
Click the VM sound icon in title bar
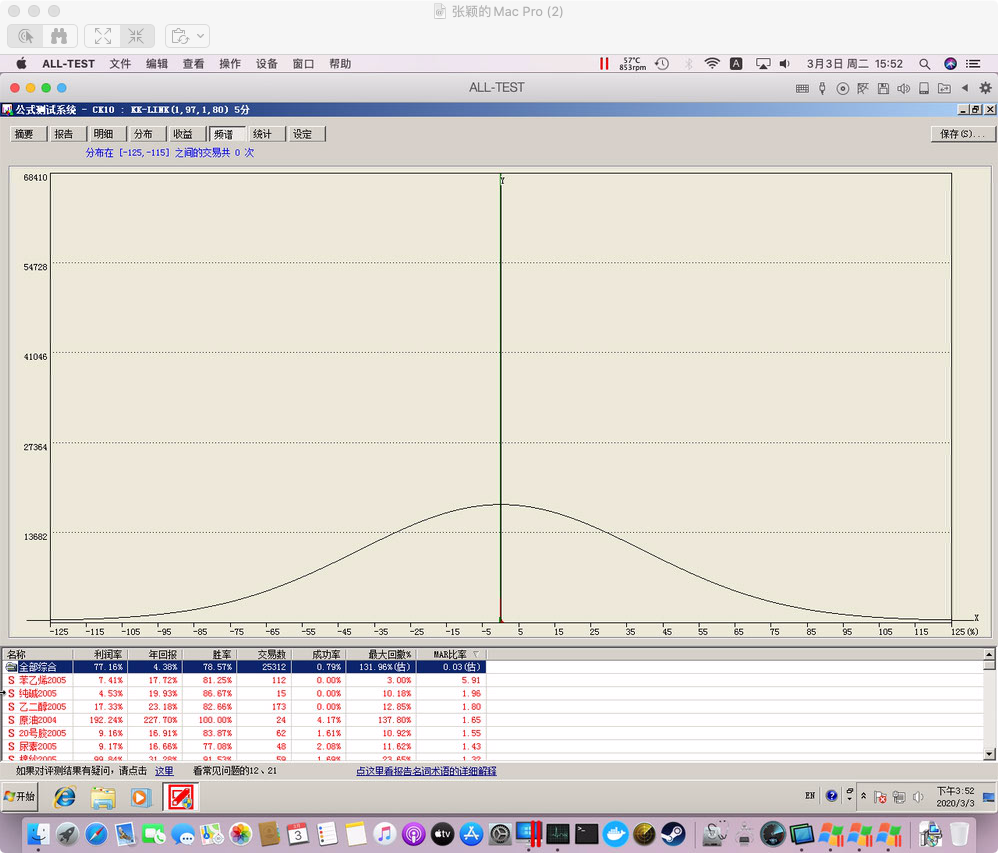(x=903, y=88)
